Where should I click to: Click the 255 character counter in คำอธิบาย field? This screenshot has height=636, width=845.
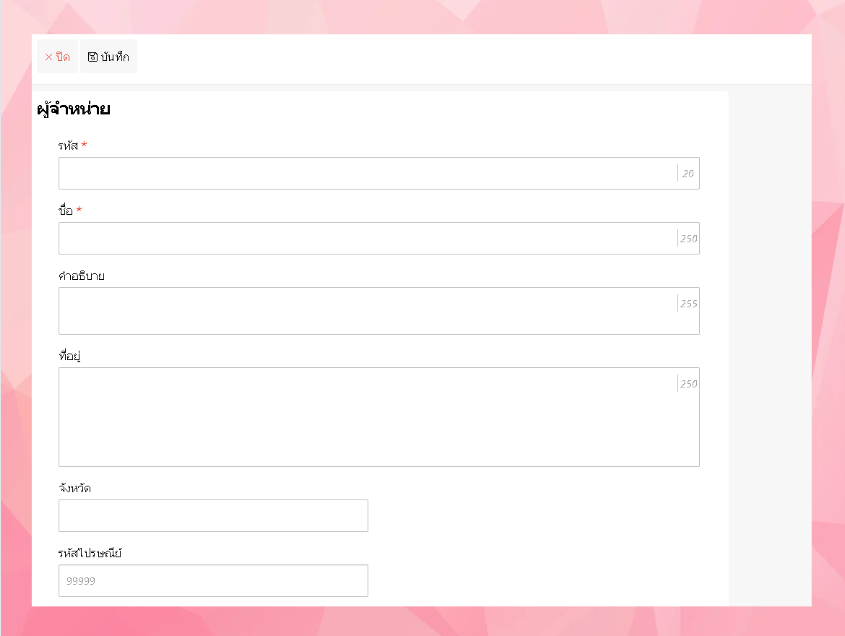click(x=688, y=304)
